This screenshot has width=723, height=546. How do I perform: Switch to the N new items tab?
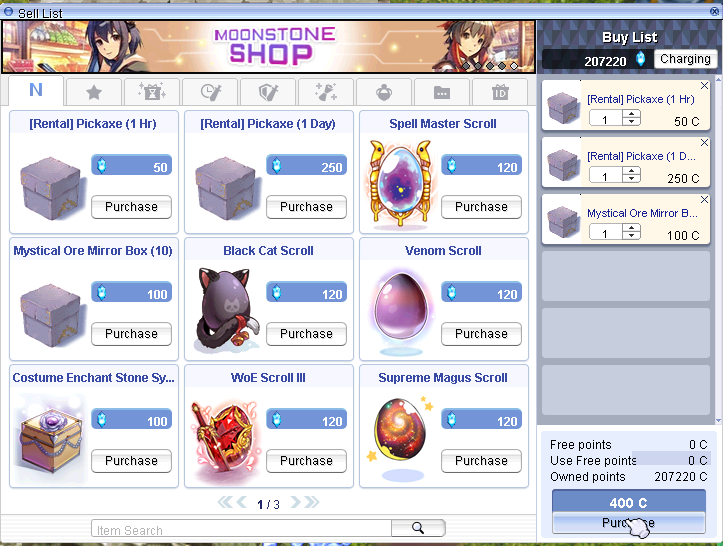(x=36, y=90)
